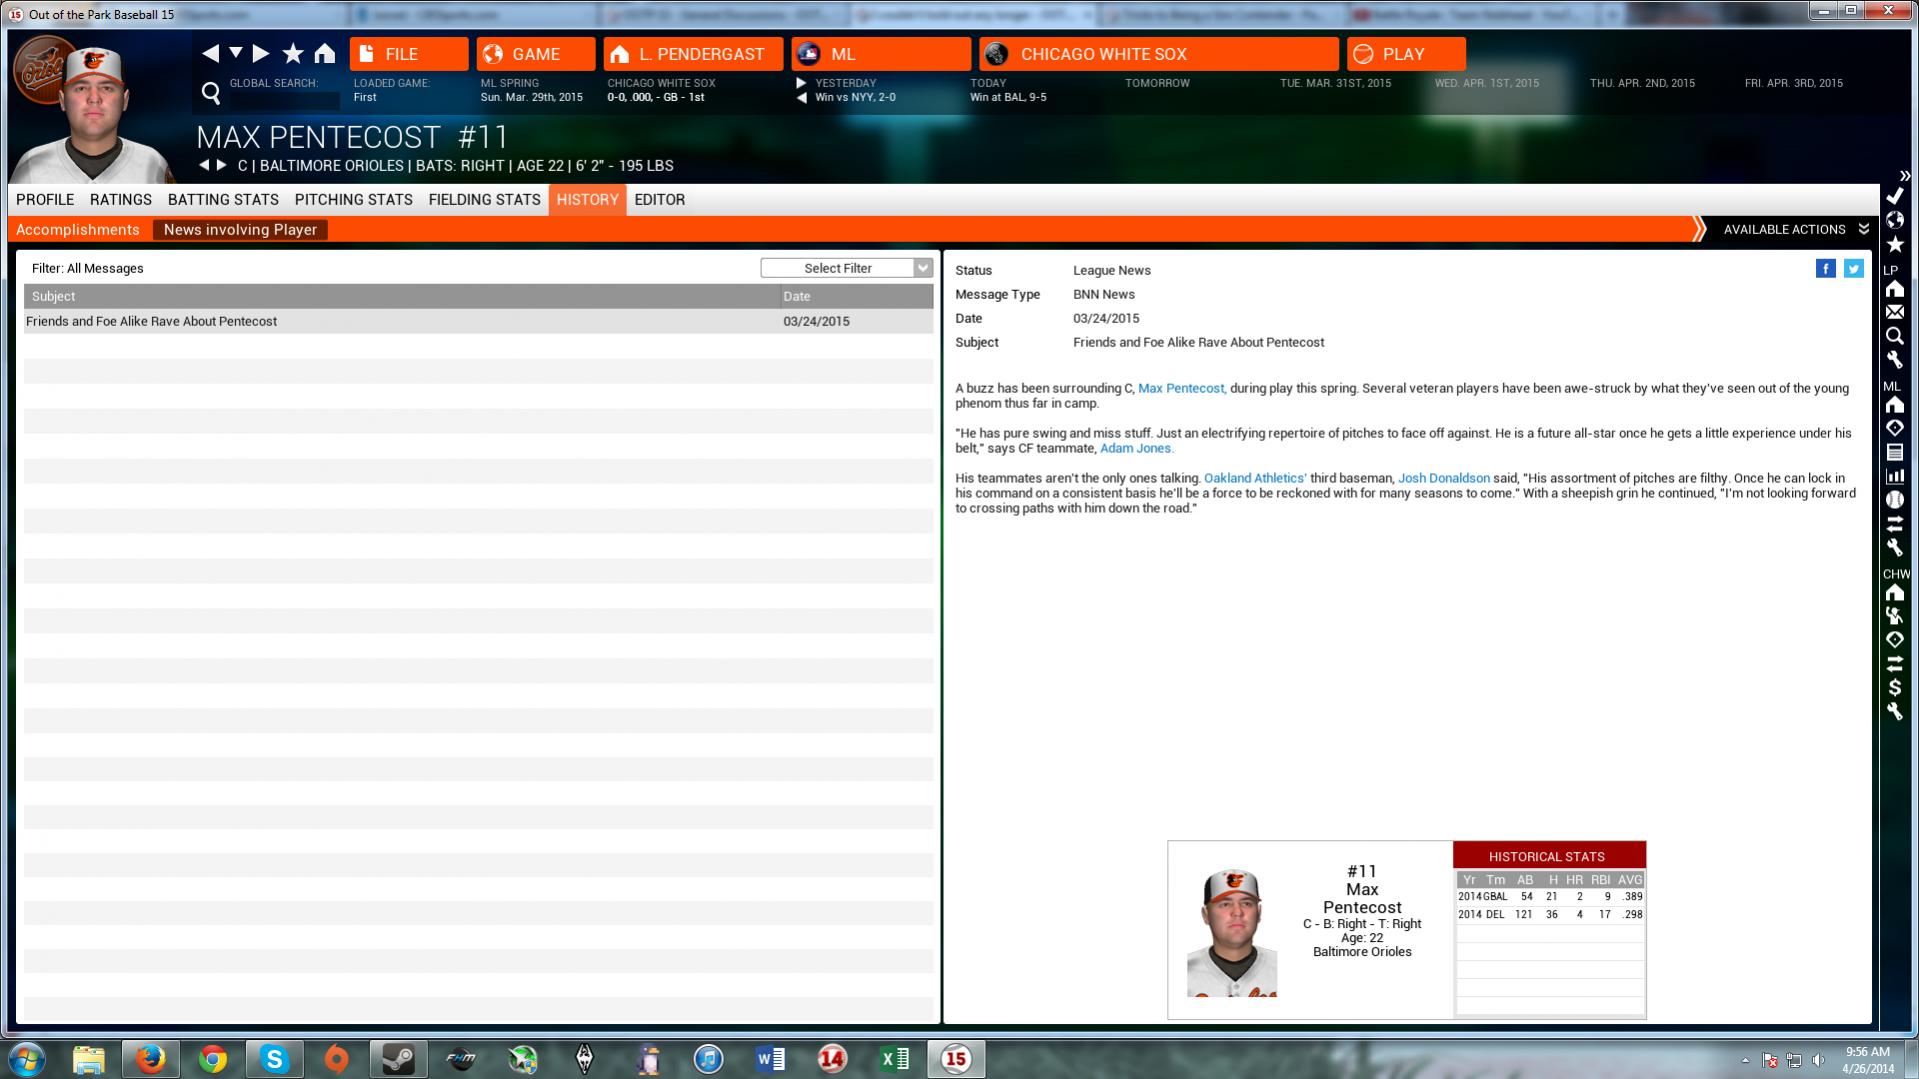Open Steam from the taskbar
Image resolution: width=1919 pixels, height=1079 pixels.
point(399,1059)
